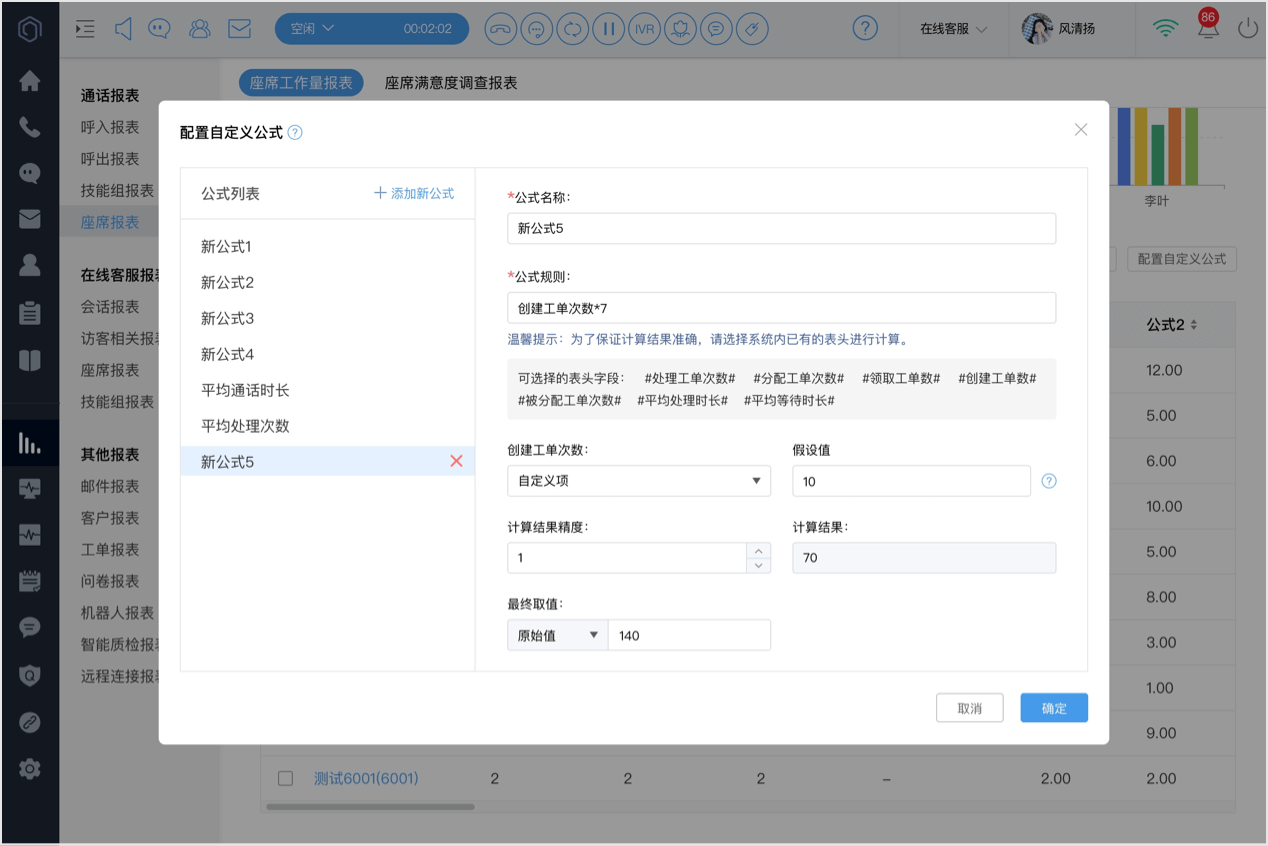Image resolution: width=1268 pixels, height=846 pixels.
Task: Open the 原始值 dropdown under 最终取值
Action: tap(557, 635)
